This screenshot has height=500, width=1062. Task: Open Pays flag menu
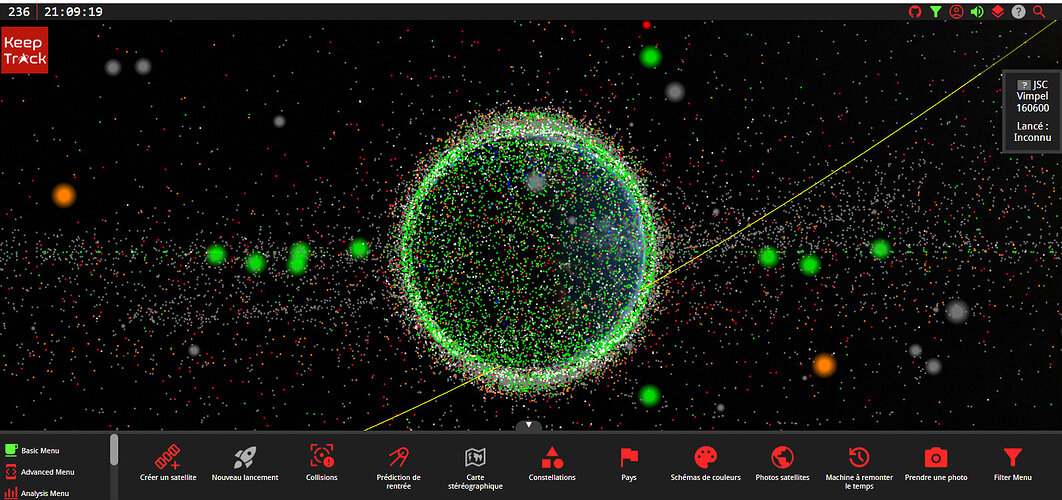pos(629,463)
